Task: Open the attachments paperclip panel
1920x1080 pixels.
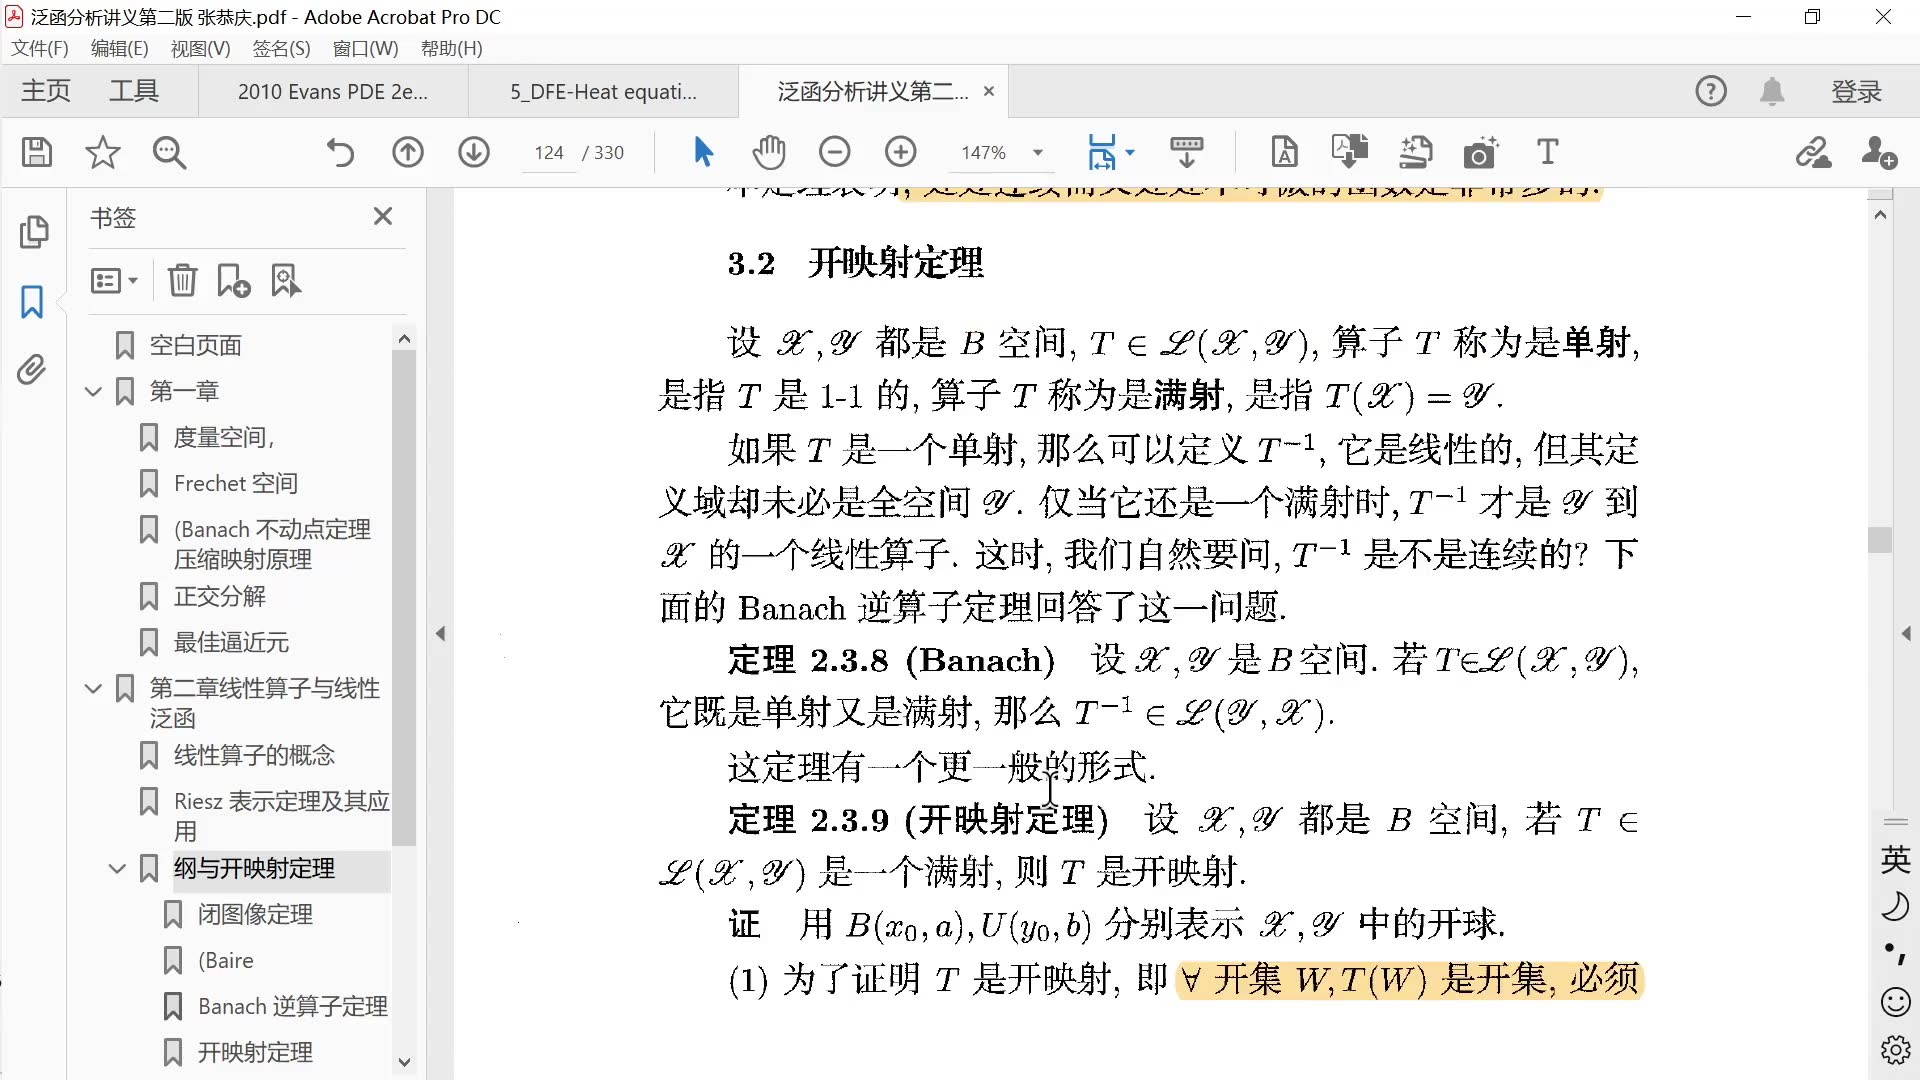Action: click(32, 370)
